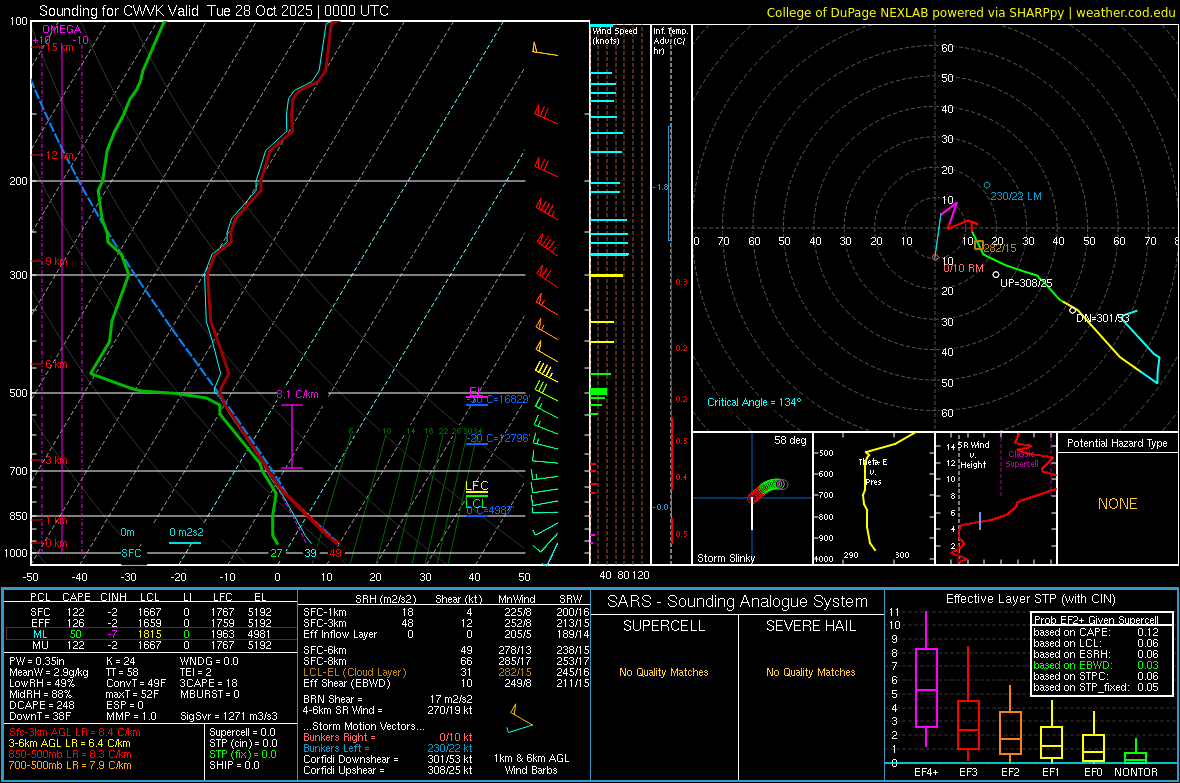Click the yellow LFC level label
The height and width of the screenshot is (783, 1180).
tap(476, 486)
